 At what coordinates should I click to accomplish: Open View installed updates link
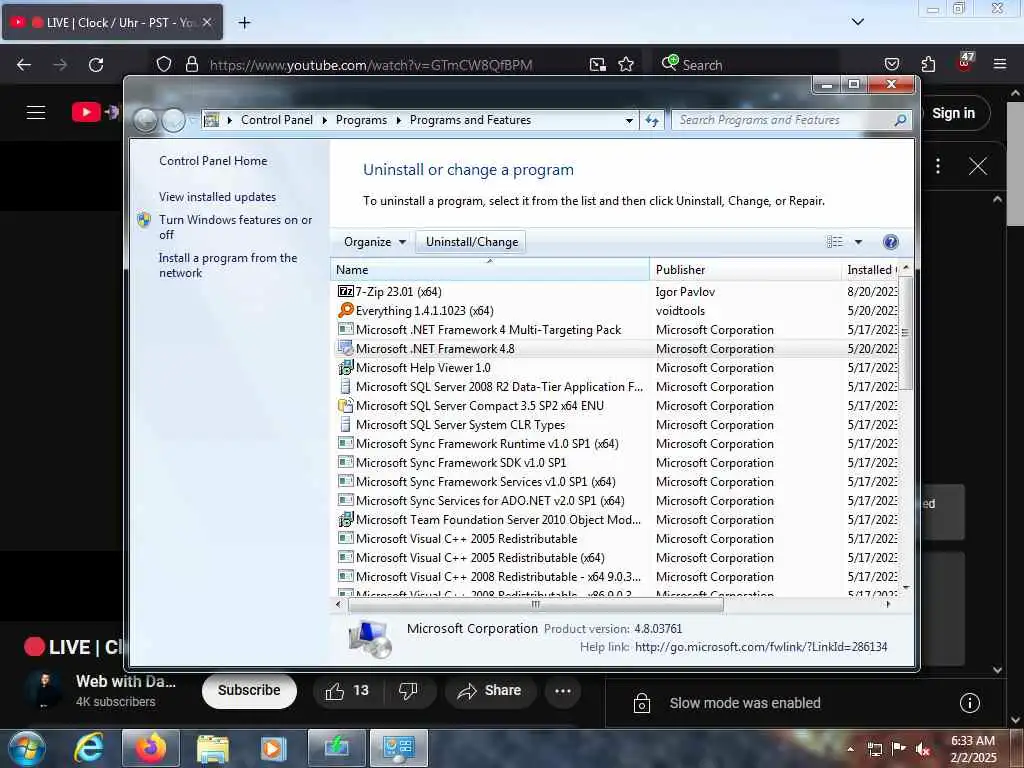tap(217, 197)
